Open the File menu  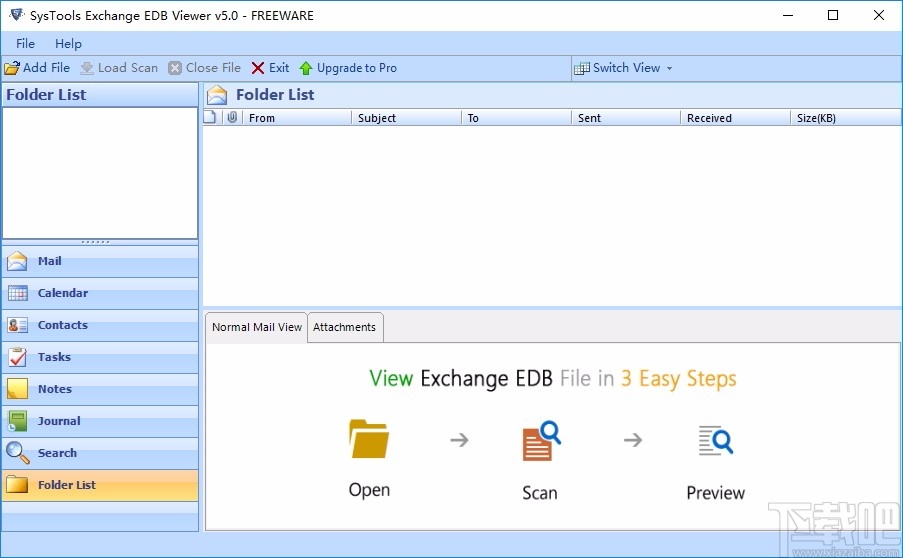(x=25, y=44)
